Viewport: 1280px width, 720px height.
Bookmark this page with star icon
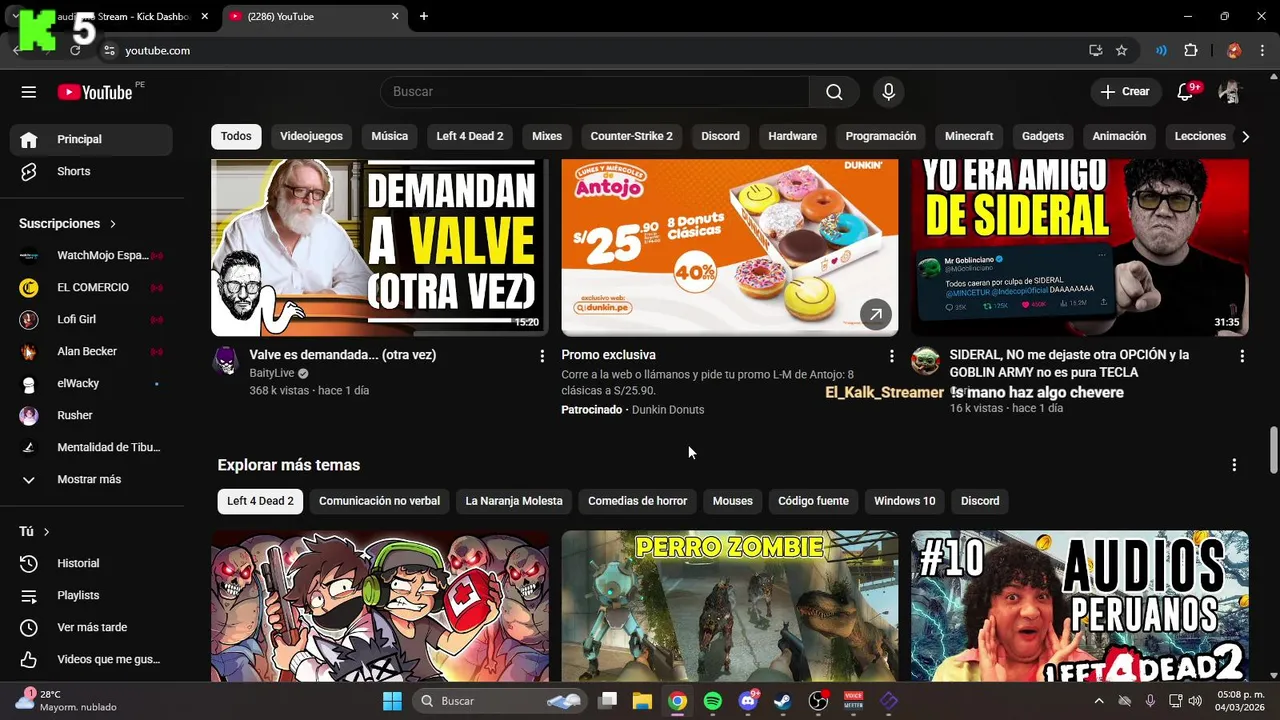coord(1121,50)
